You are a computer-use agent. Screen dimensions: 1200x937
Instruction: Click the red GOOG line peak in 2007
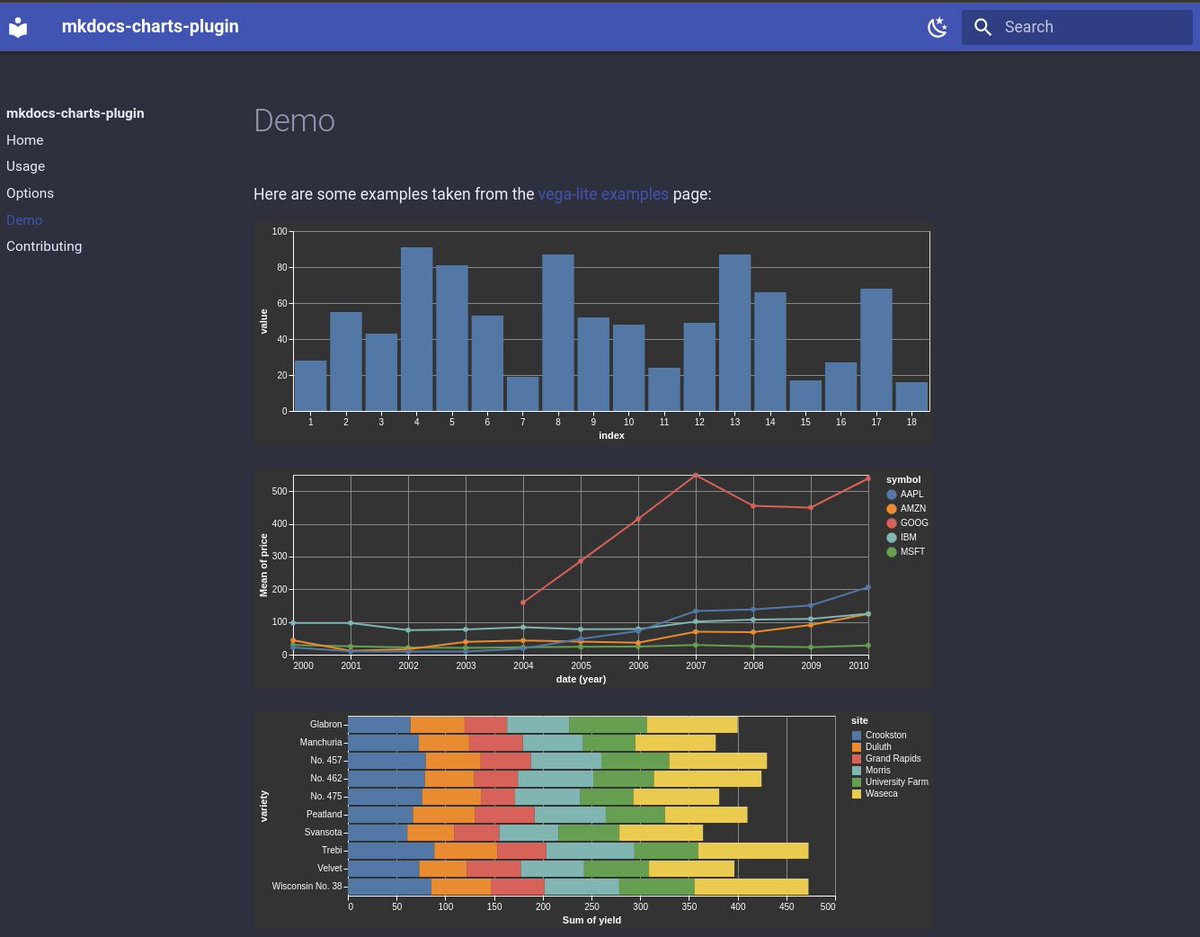click(695, 476)
